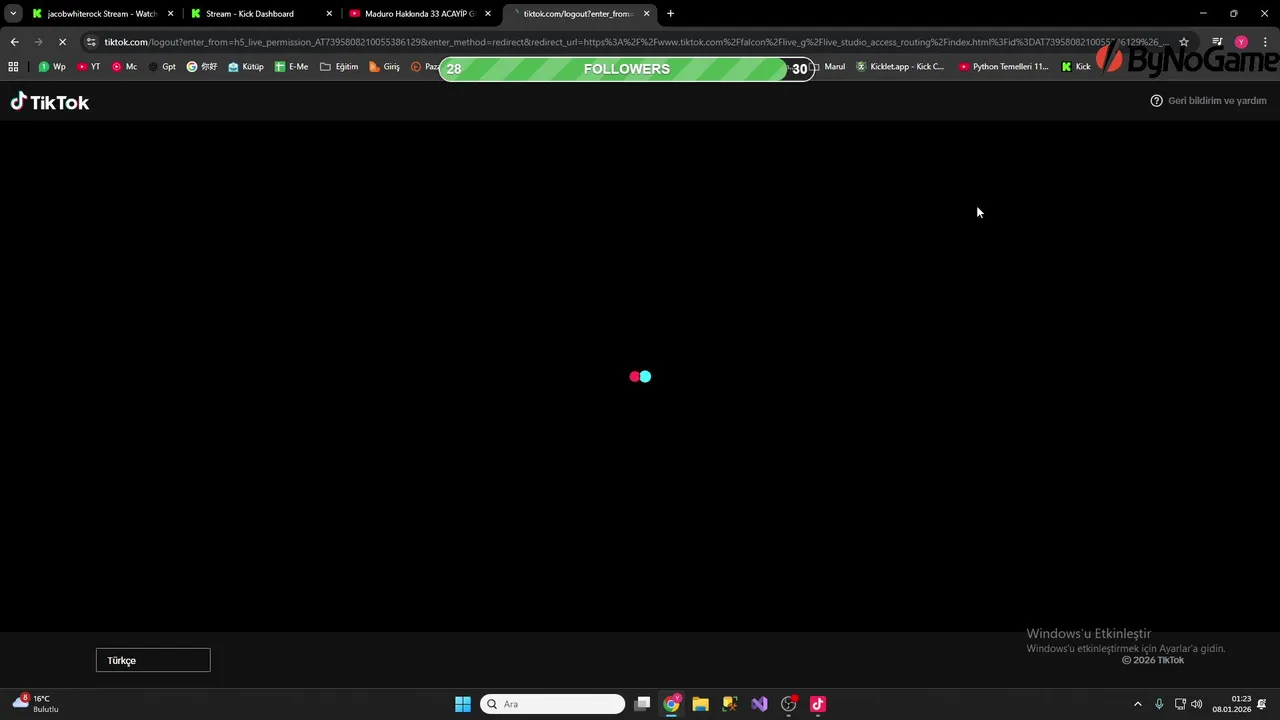The height and width of the screenshot is (720, 1280).
Task: Open Chrome from the taskbar
Action: pos(672,704)
